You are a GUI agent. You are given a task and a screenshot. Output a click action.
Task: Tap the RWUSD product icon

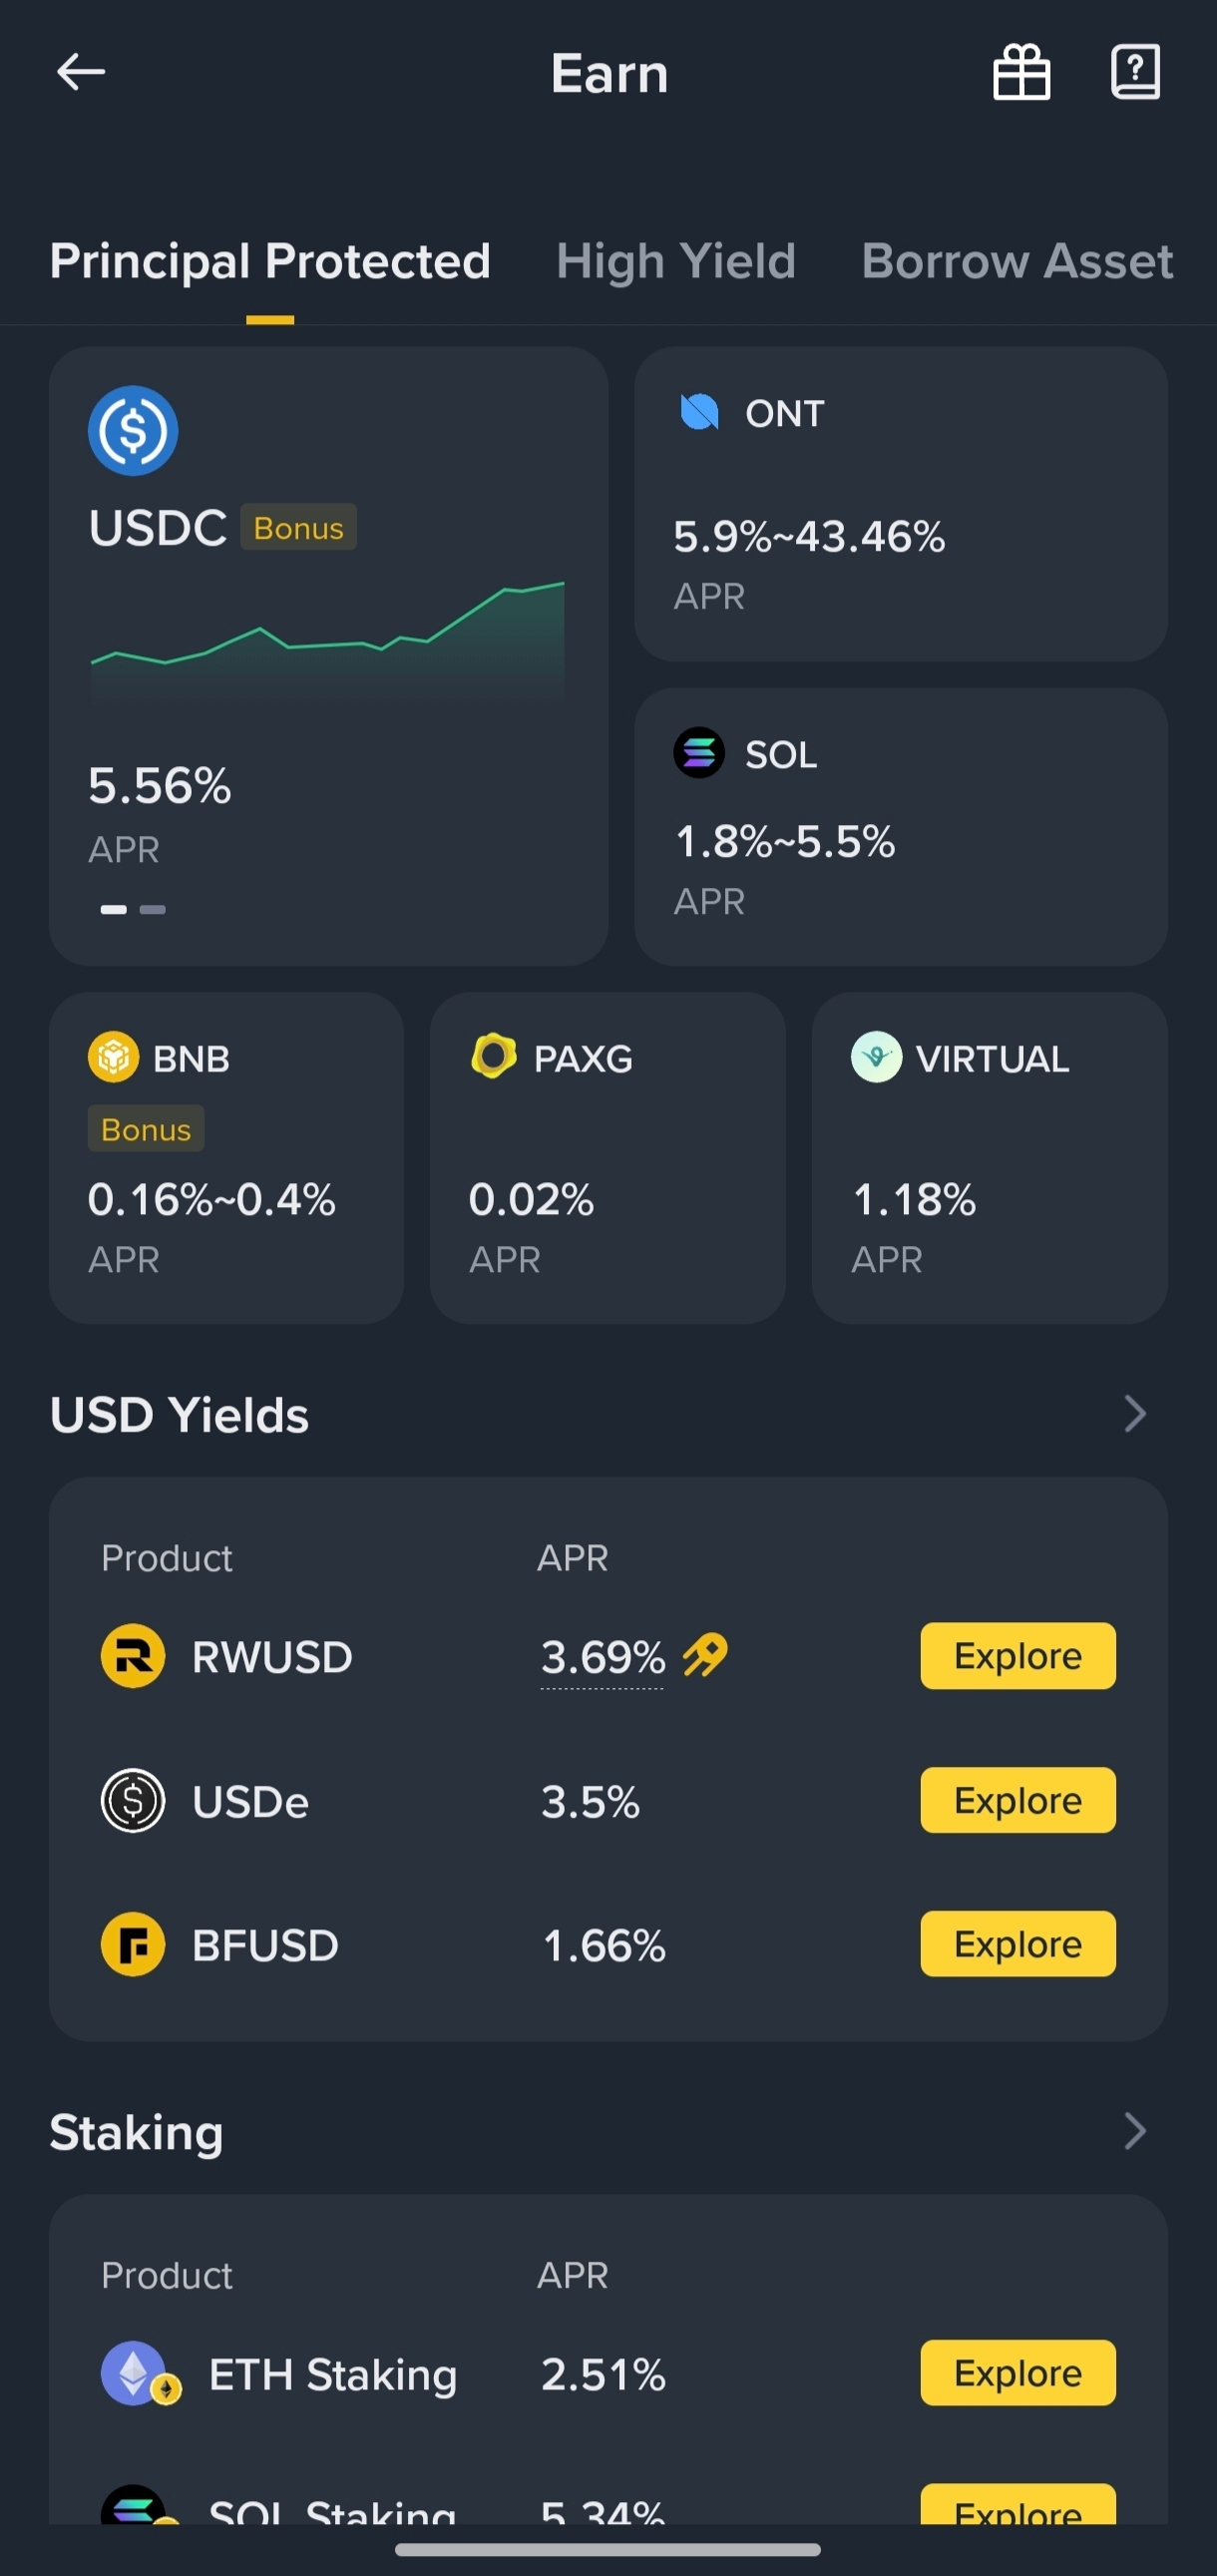(x=133, y=1656)
